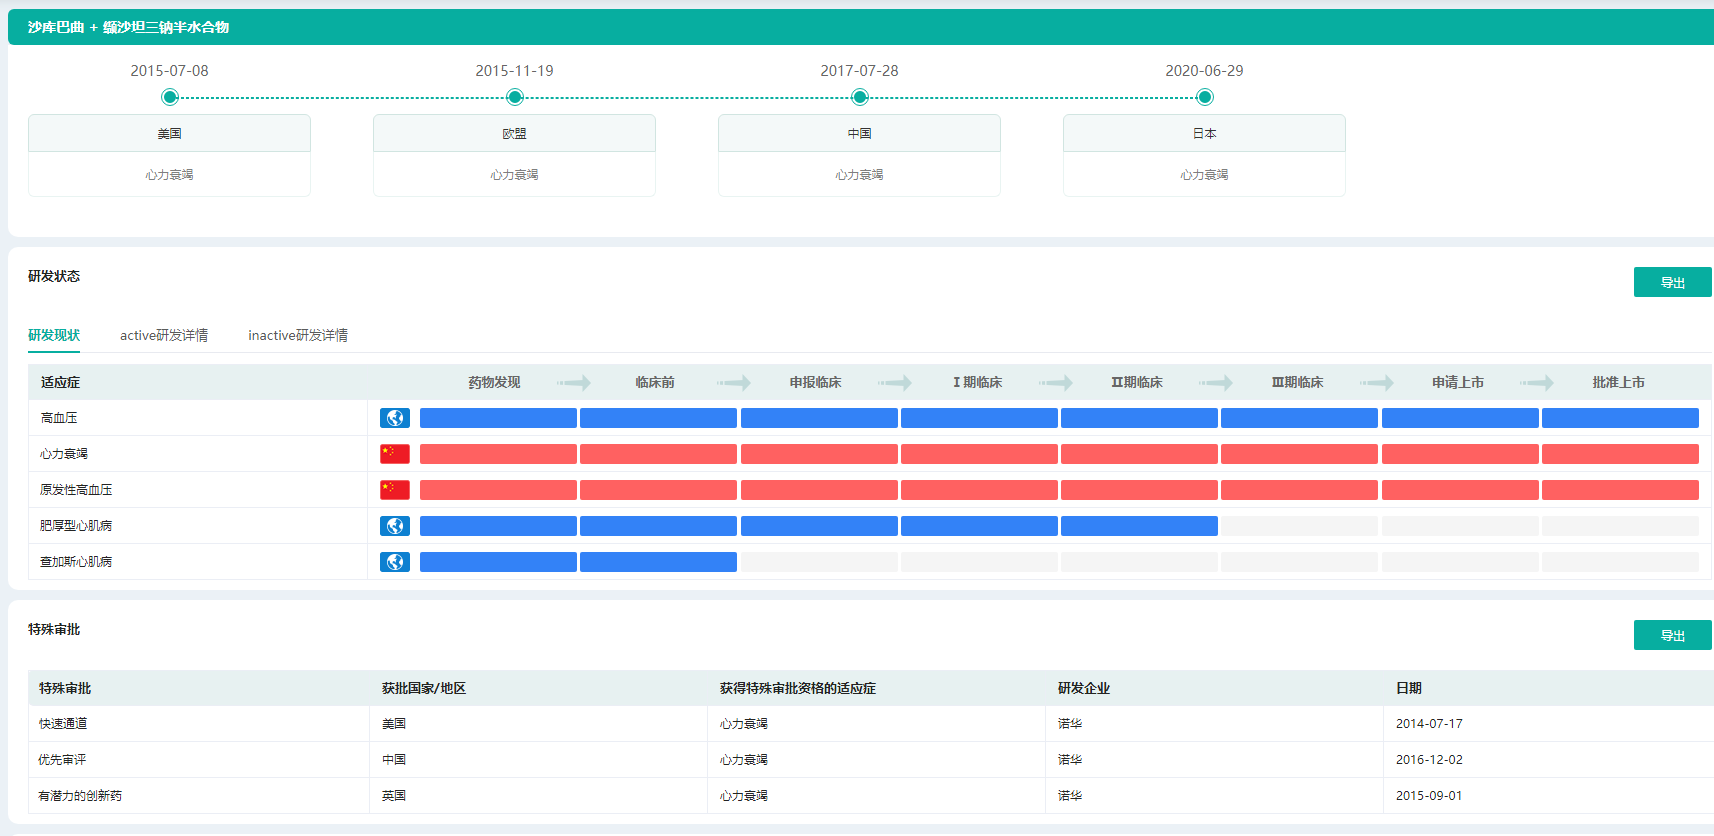The width and height of the screenshot is (1714, 836).
Task: Click the globe icon in 肥厚型心肌病 row
Action: (x=395, y=526)
